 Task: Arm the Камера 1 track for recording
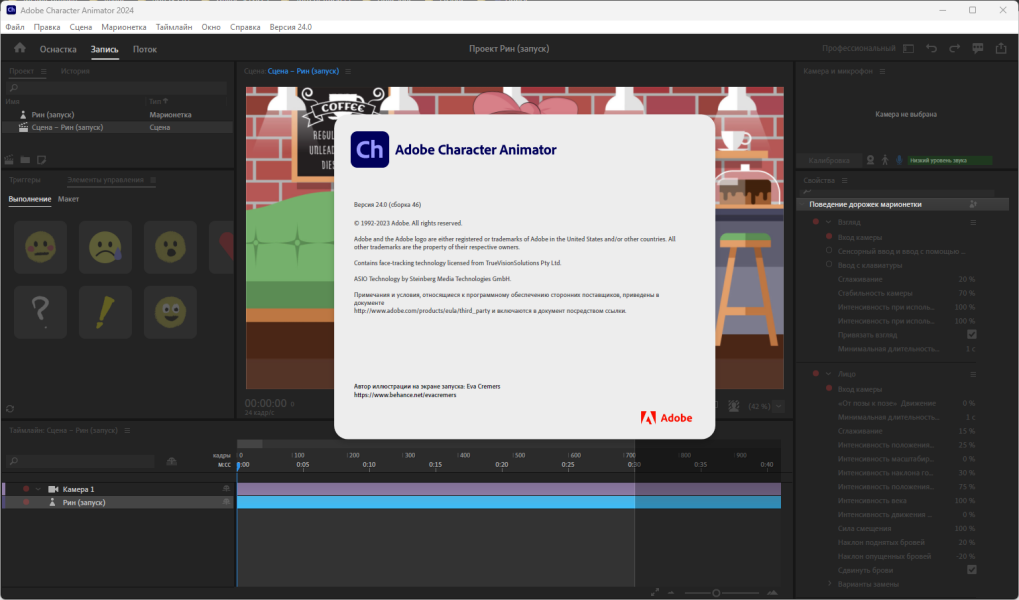[26, 489]
